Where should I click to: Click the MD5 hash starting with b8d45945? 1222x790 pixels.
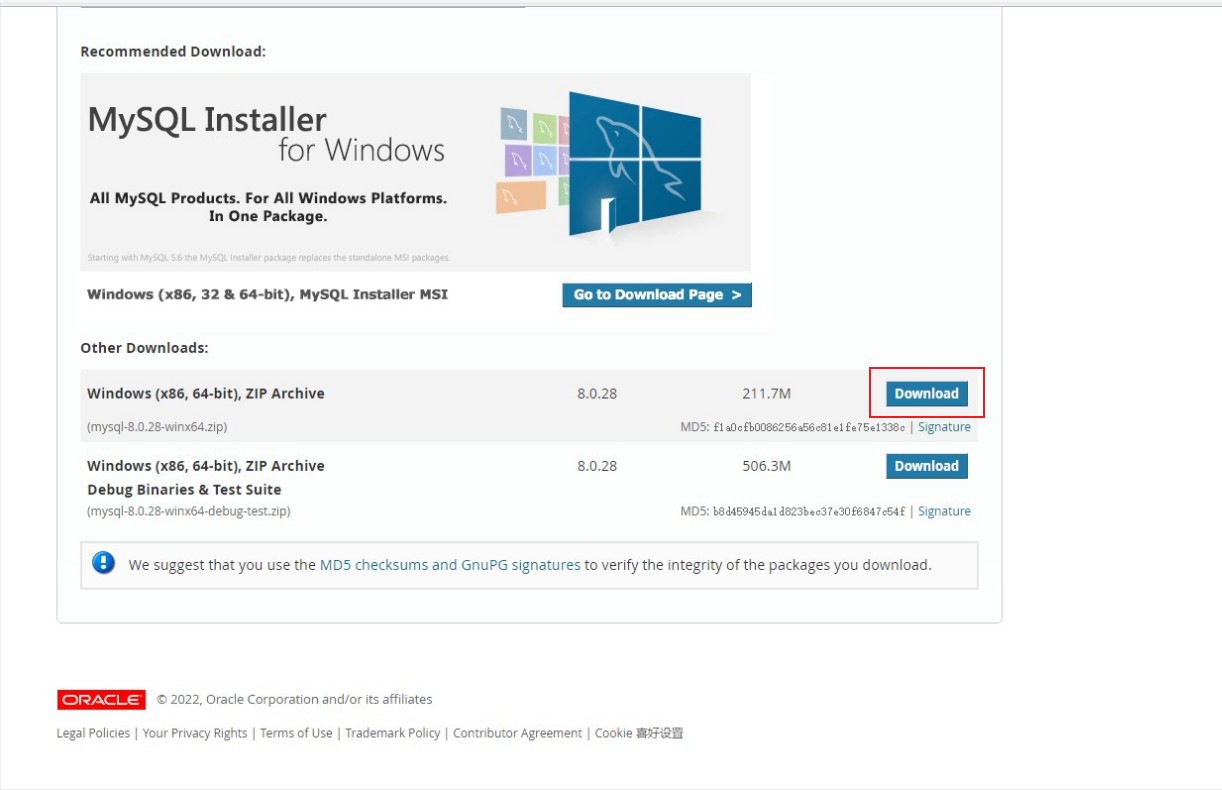click(x=808, y=511)
